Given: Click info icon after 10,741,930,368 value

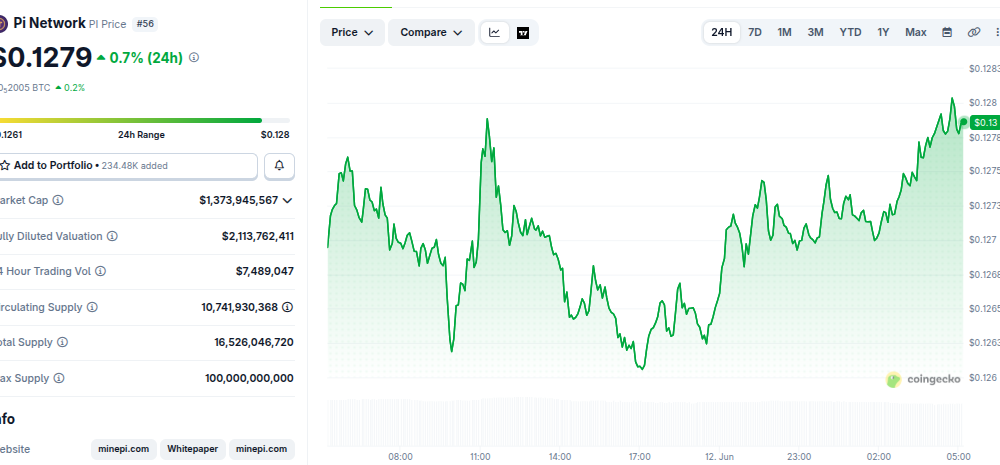Looking at the screenshot, I should pyautogui.click(x=288, y=307).
